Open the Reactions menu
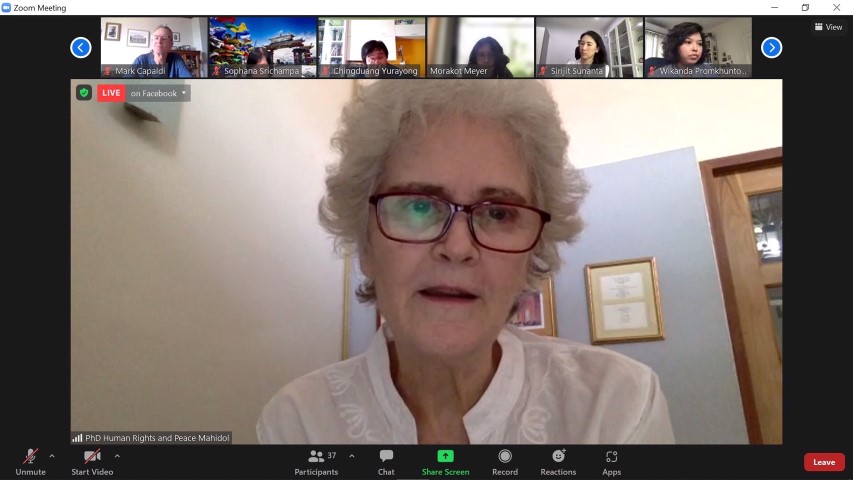This screenshot has width=853, height=480. 558,462
